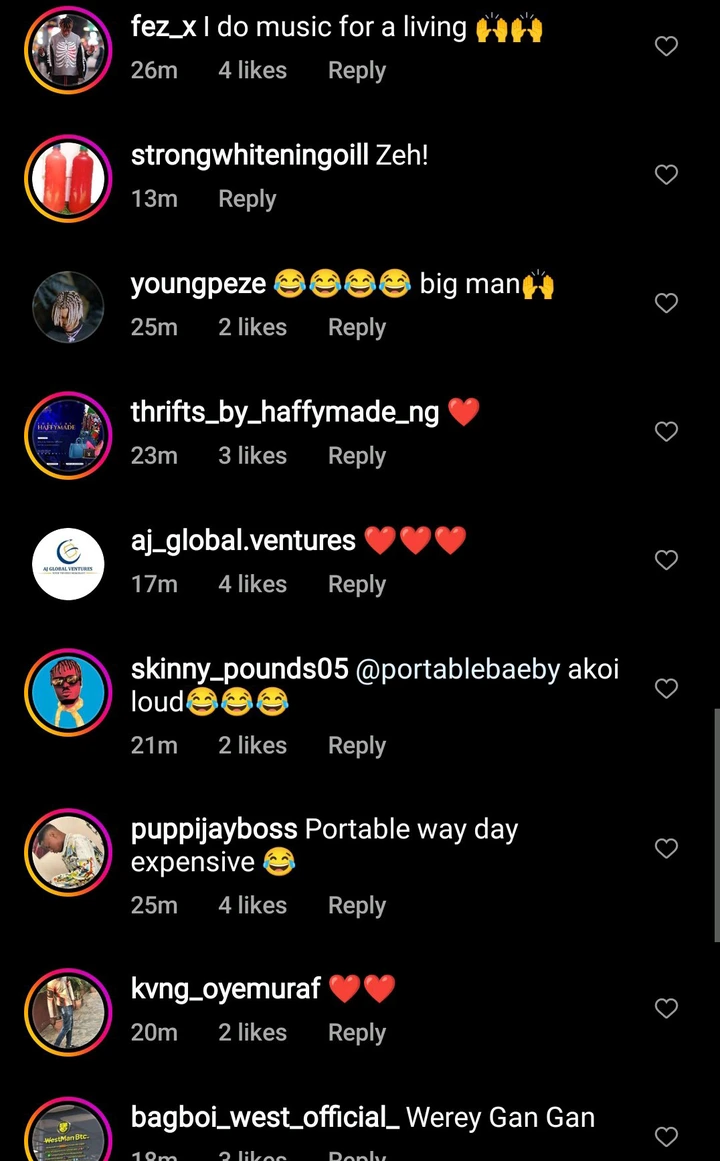Reply to fez_x's comment
This screenshot has height=1161, width=720.
pyautogui.click(x=356, y=71)
